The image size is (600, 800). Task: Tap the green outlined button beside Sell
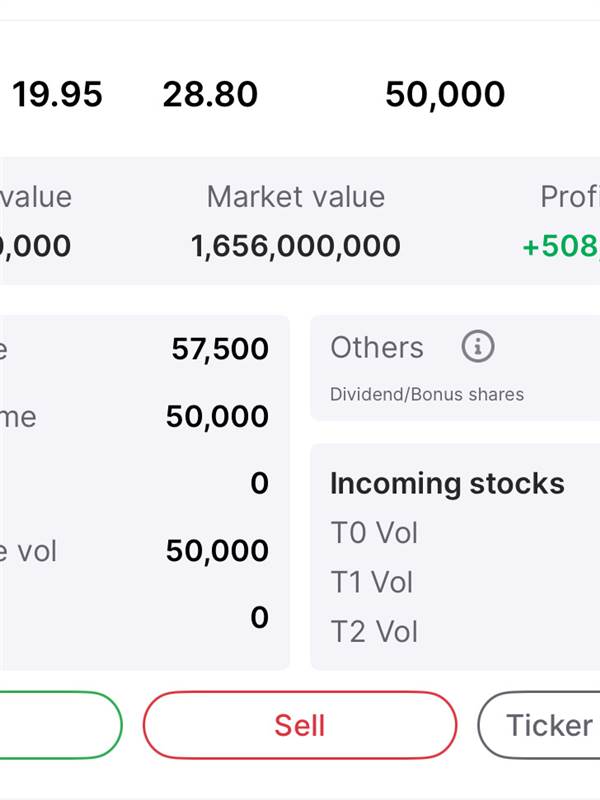click(x=61, y=725)
